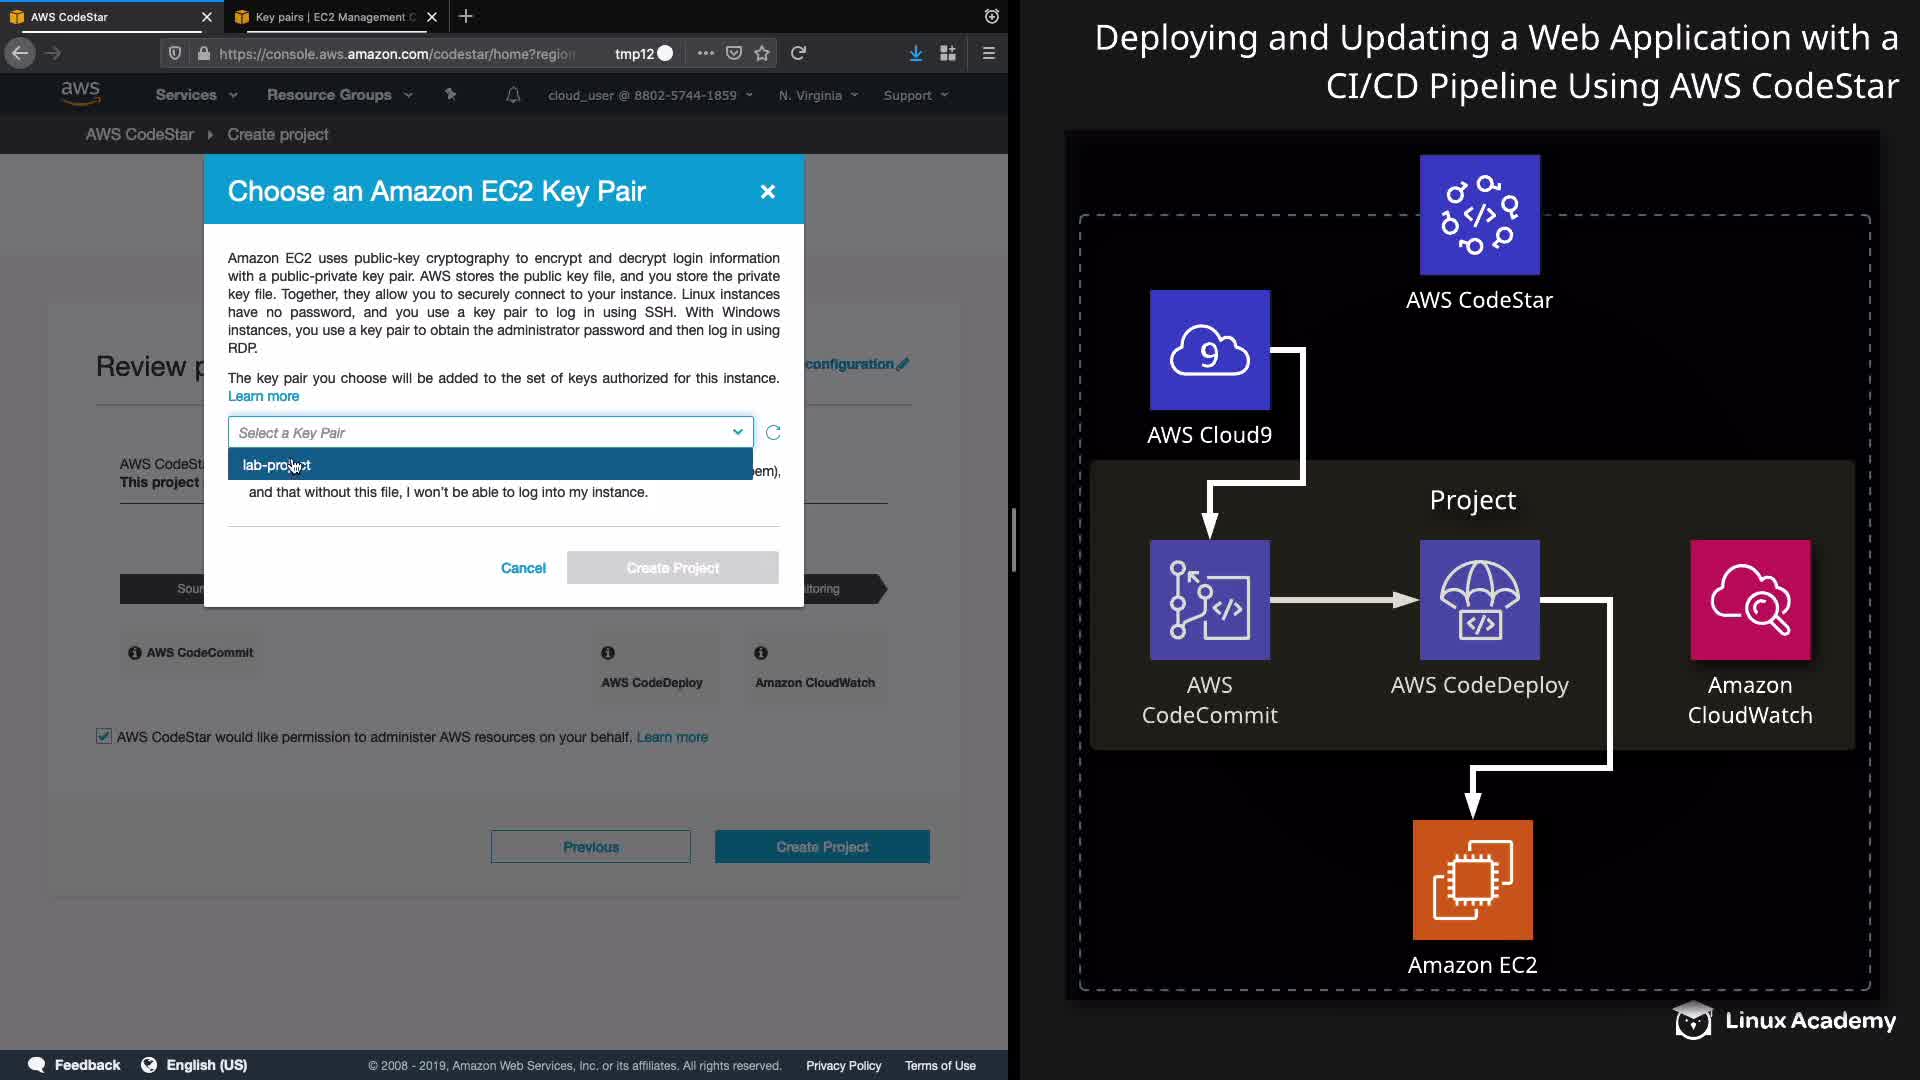Open the Firefox hamburger menu
1920x1080 pixels.
coord(988,53)
